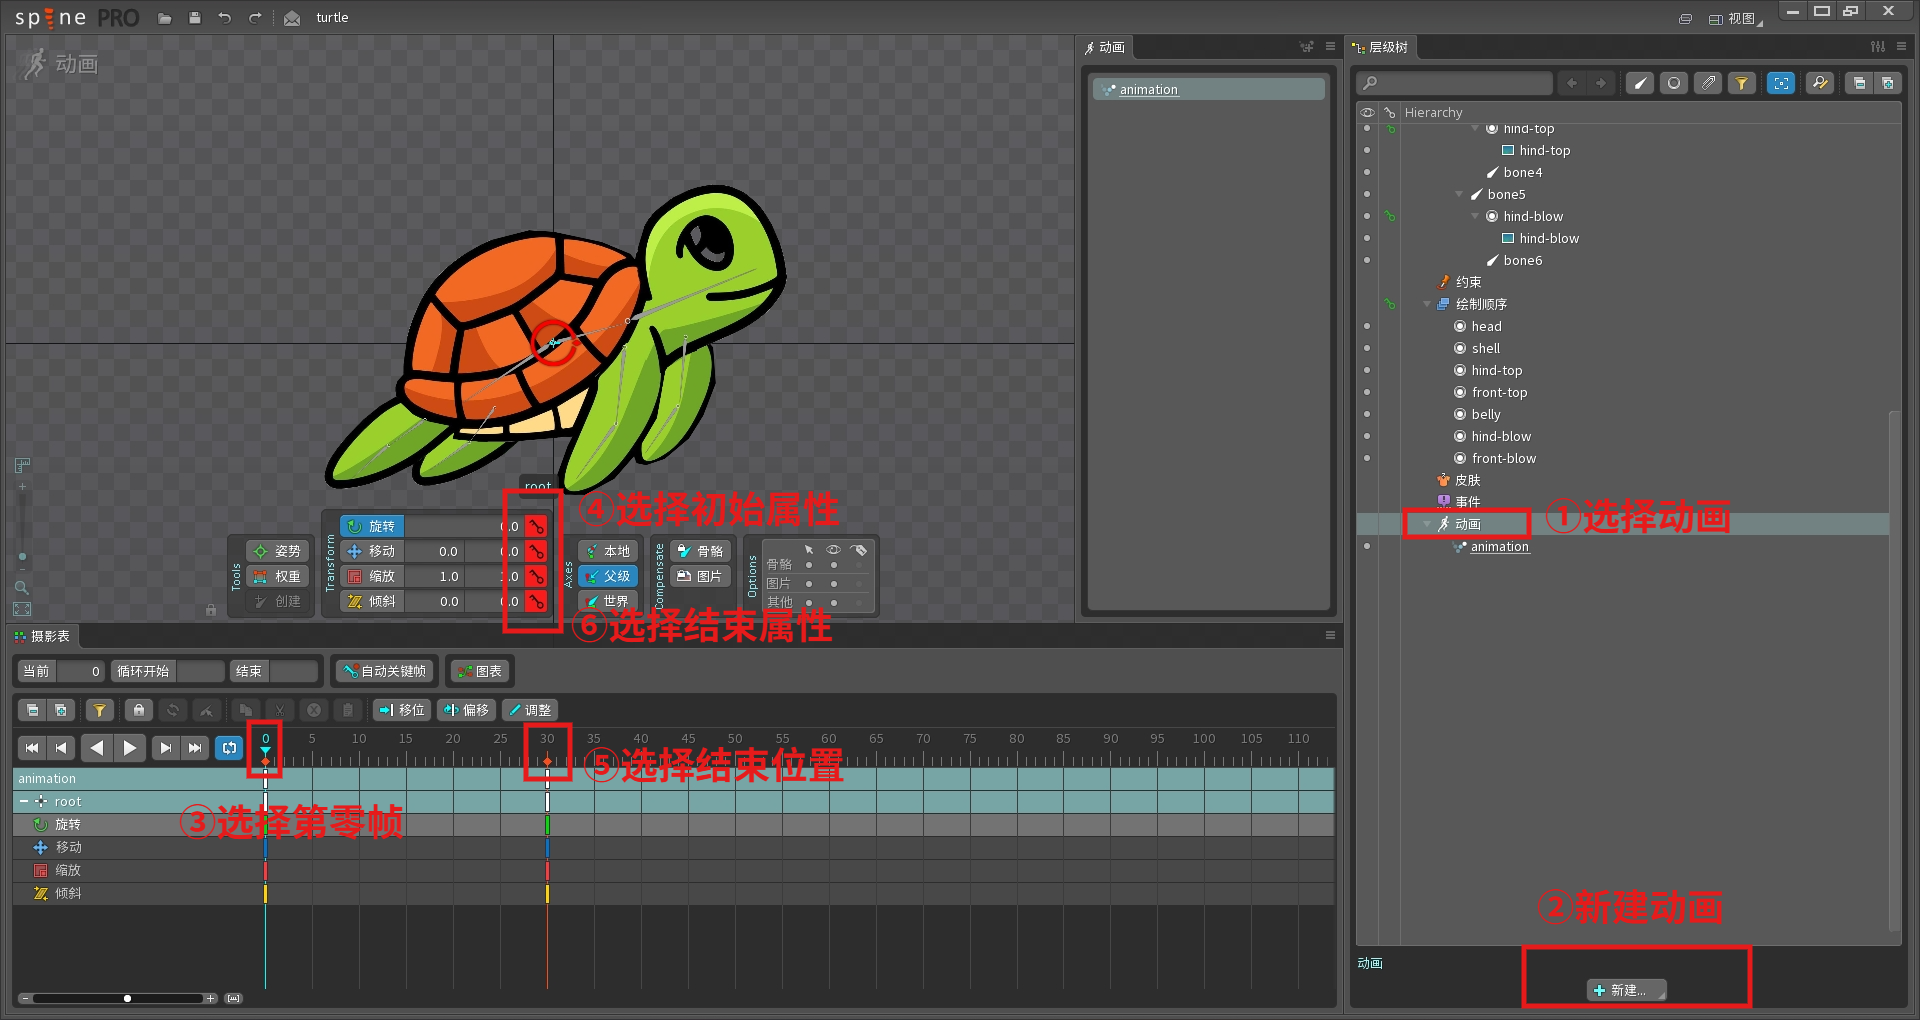Click the attachment paperclip filter icon
The image size is (1920, 1020).
click(1708, 83)
